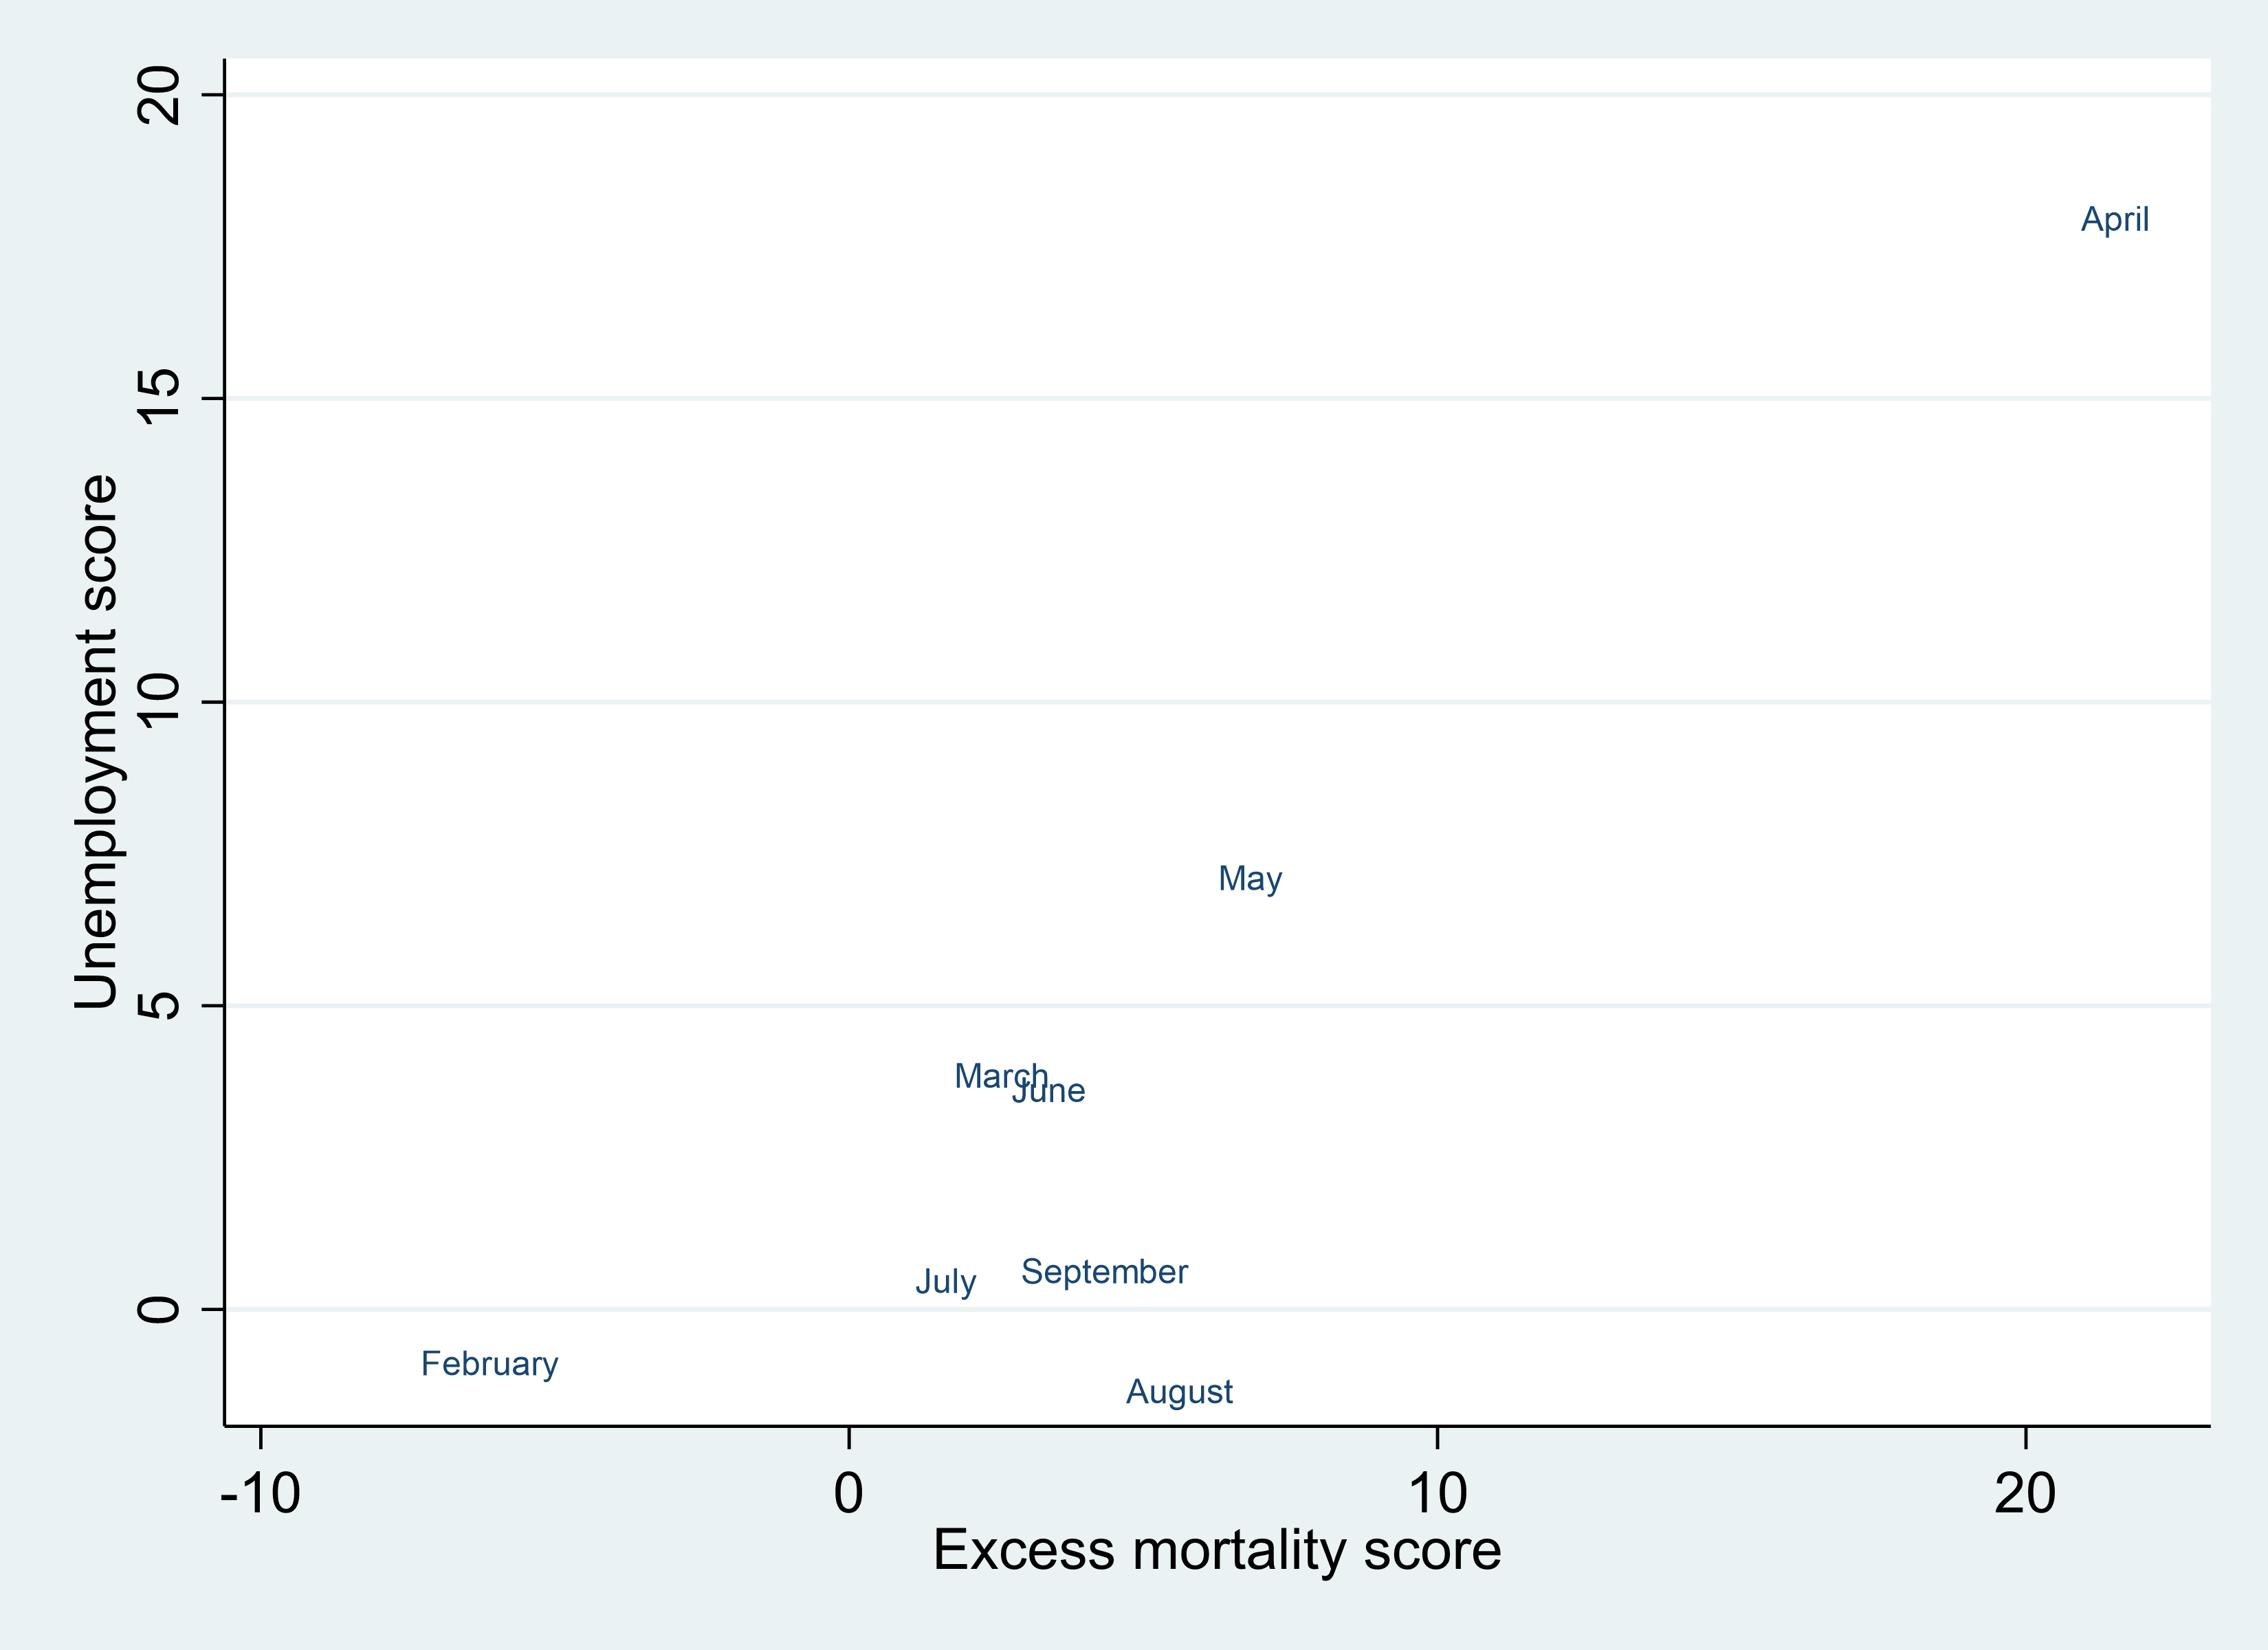This screenshot has height=1650, width=2268.
Task: Select the 5 tick label on y-axis
Action: click(x=160, y=1005)
